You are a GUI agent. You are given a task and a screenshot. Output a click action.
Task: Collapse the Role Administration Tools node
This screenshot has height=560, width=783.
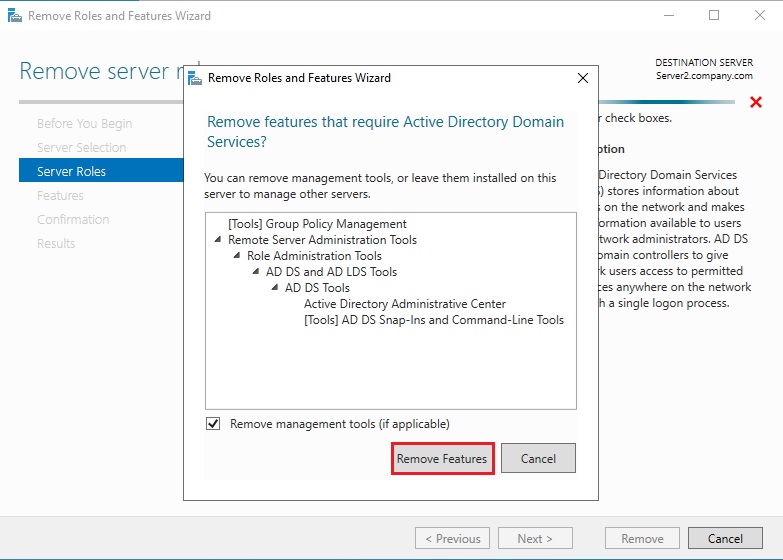(237, 256)
